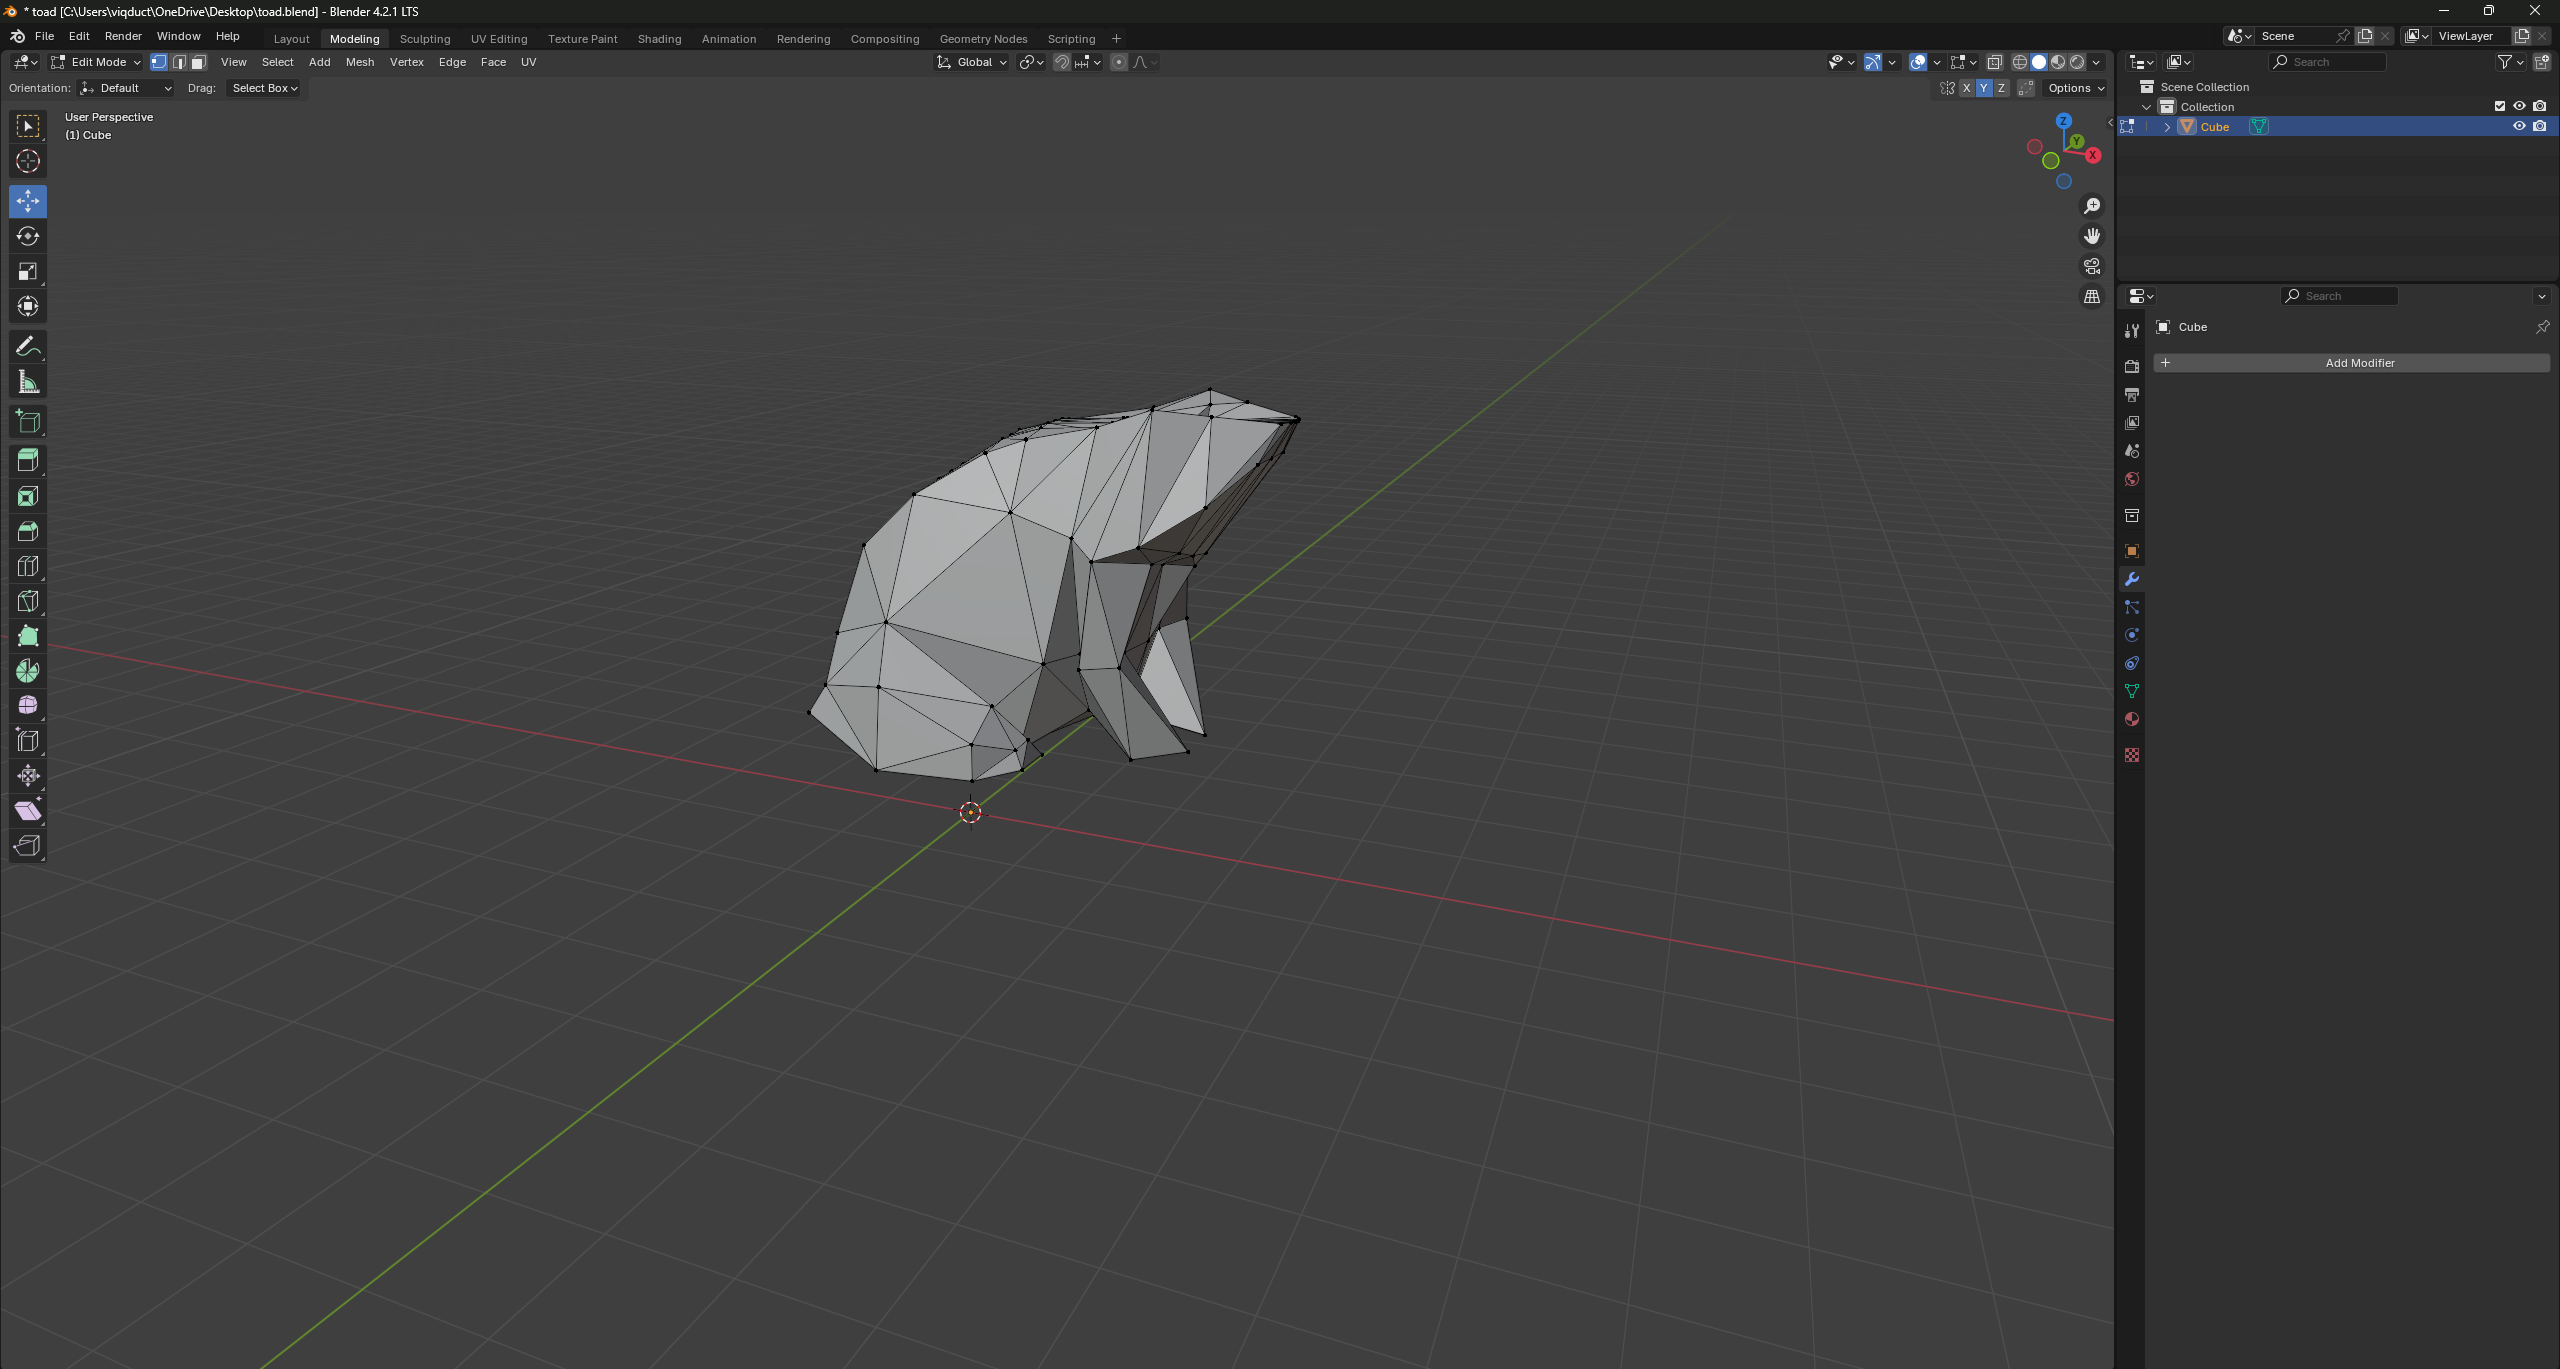
Task: Toggle snapping magnet icon
Action: [x=1062, y=62]
